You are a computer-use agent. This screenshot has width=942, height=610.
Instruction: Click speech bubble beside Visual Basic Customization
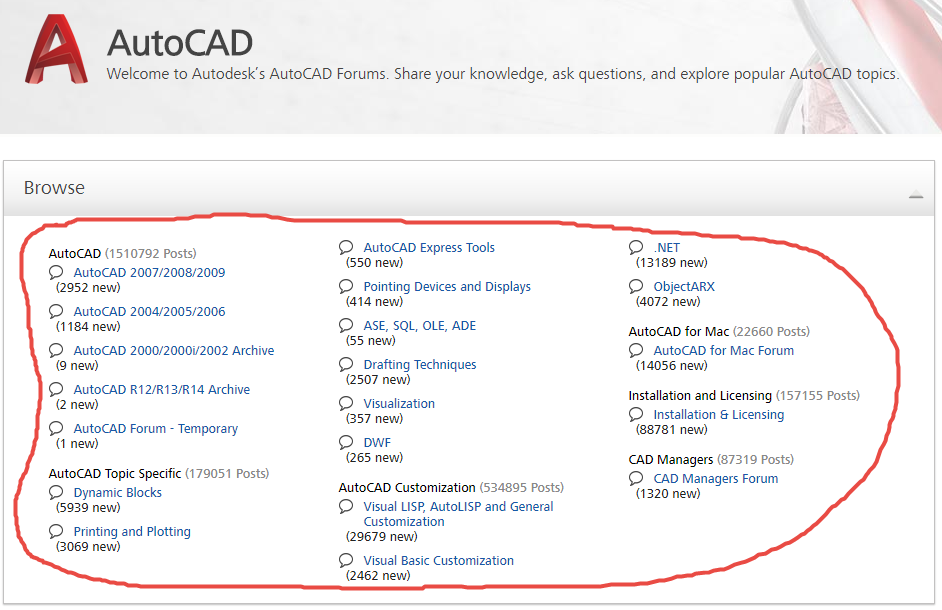pos(345,561)
